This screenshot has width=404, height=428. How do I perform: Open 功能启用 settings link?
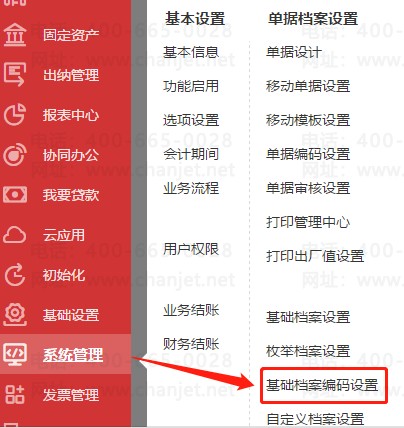(x=191, y=86)
